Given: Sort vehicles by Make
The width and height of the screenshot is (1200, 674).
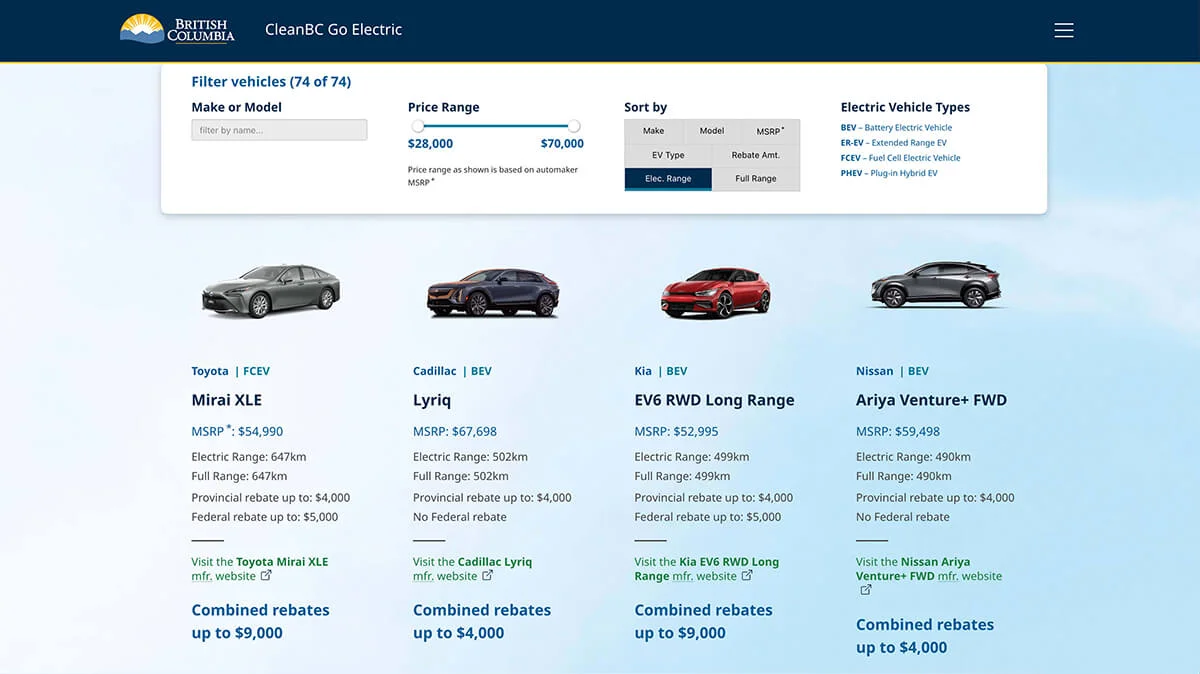Looking at the screenshot, I should (x=653, y=131).
